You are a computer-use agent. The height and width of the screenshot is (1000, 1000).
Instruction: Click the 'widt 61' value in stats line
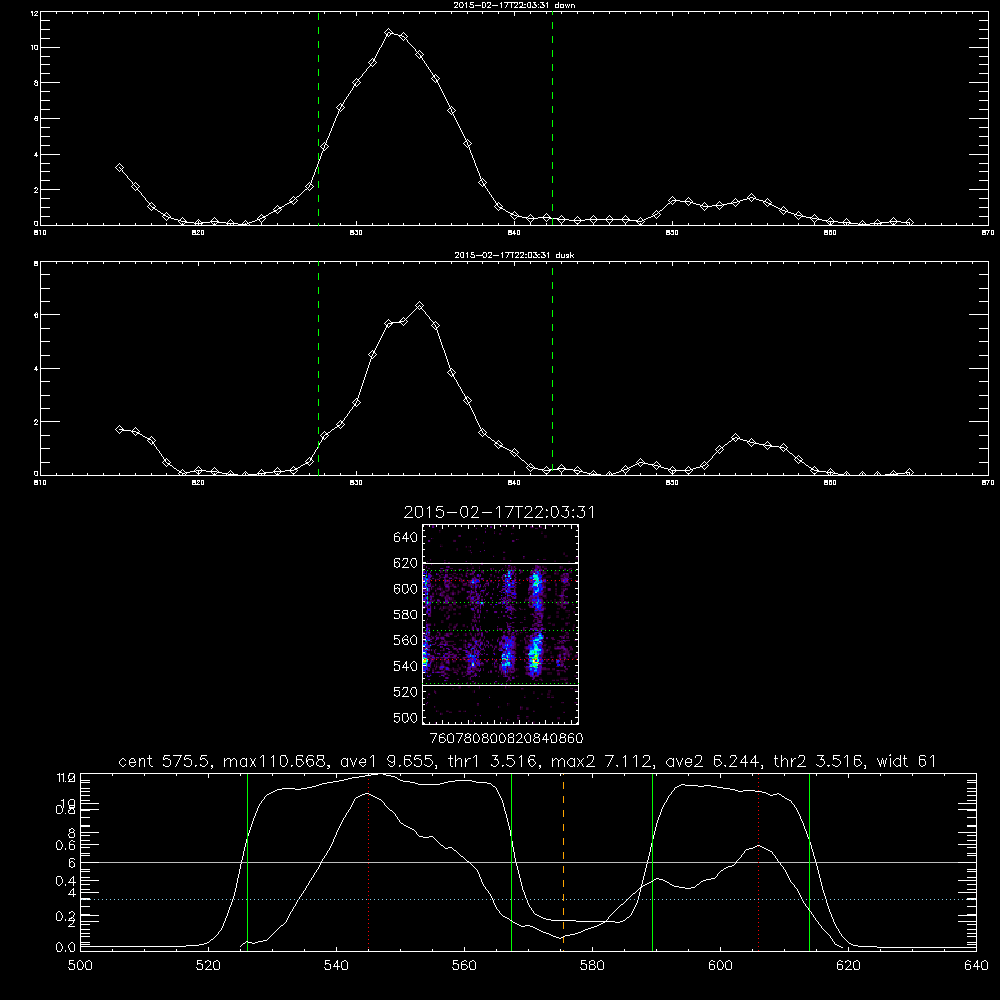[x=906, y=761]
